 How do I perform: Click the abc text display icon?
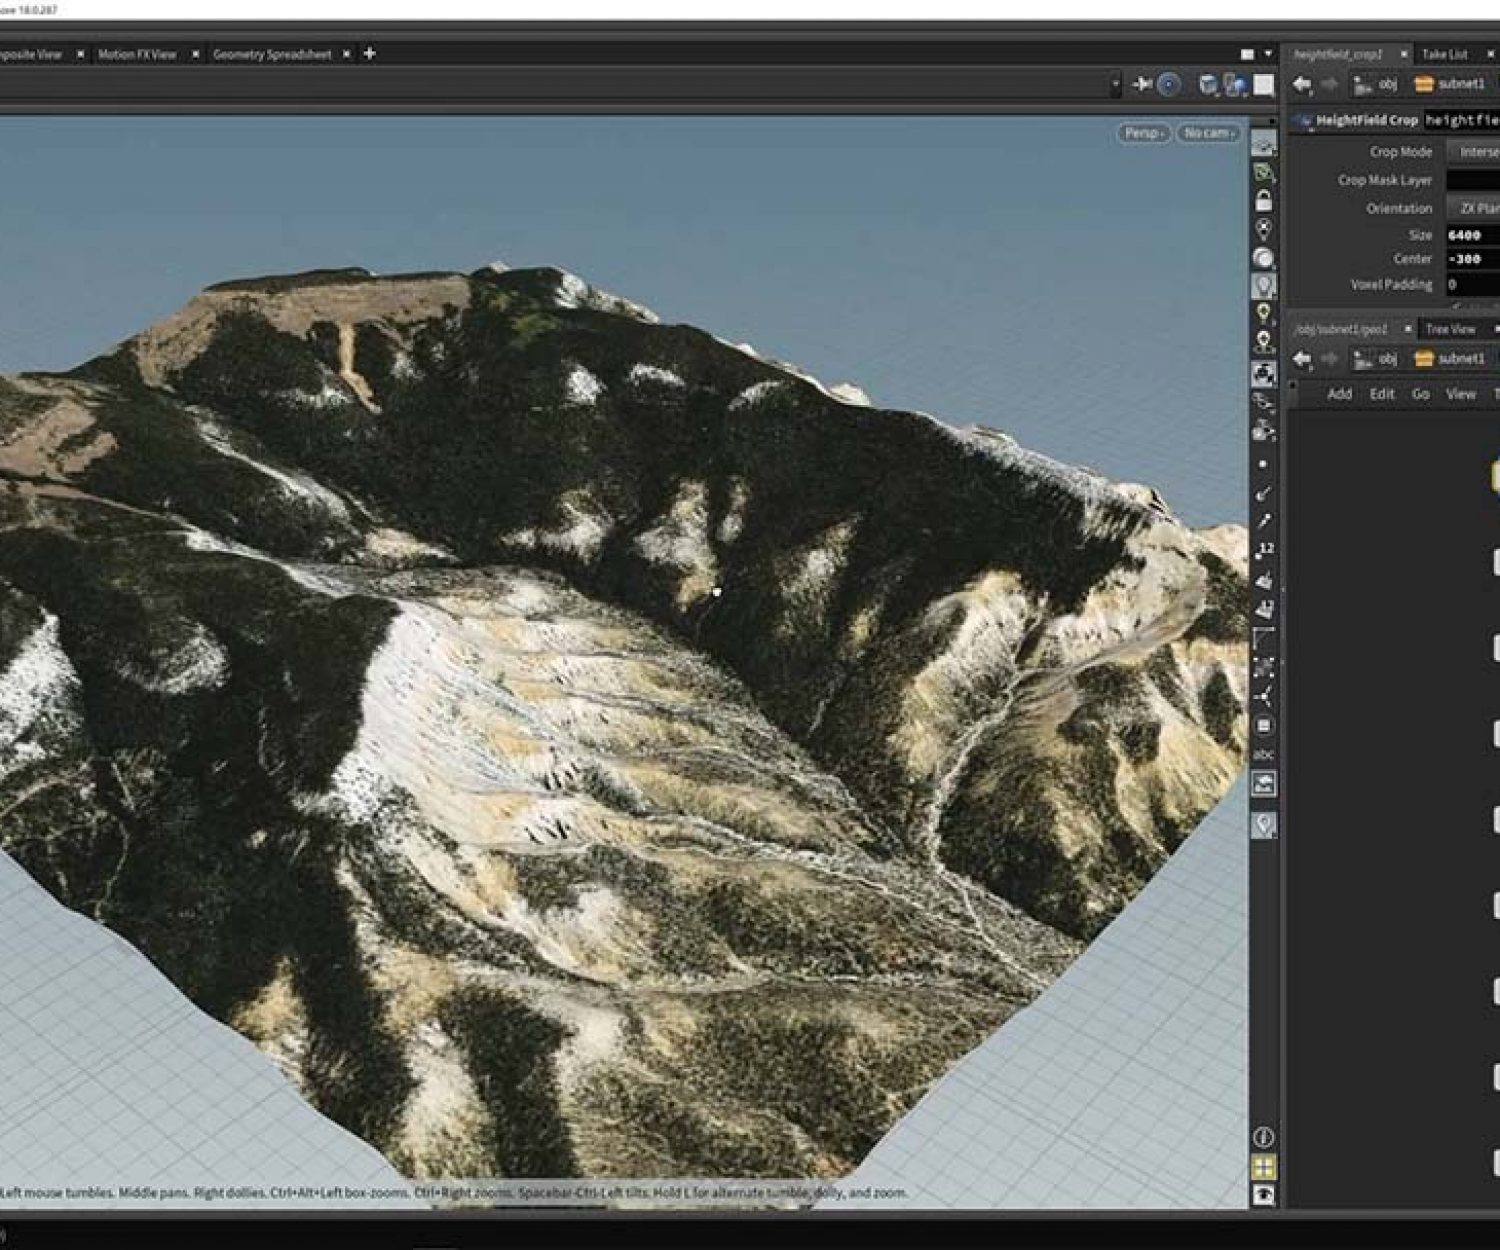pyautogui.click(x=1264, y=754)
